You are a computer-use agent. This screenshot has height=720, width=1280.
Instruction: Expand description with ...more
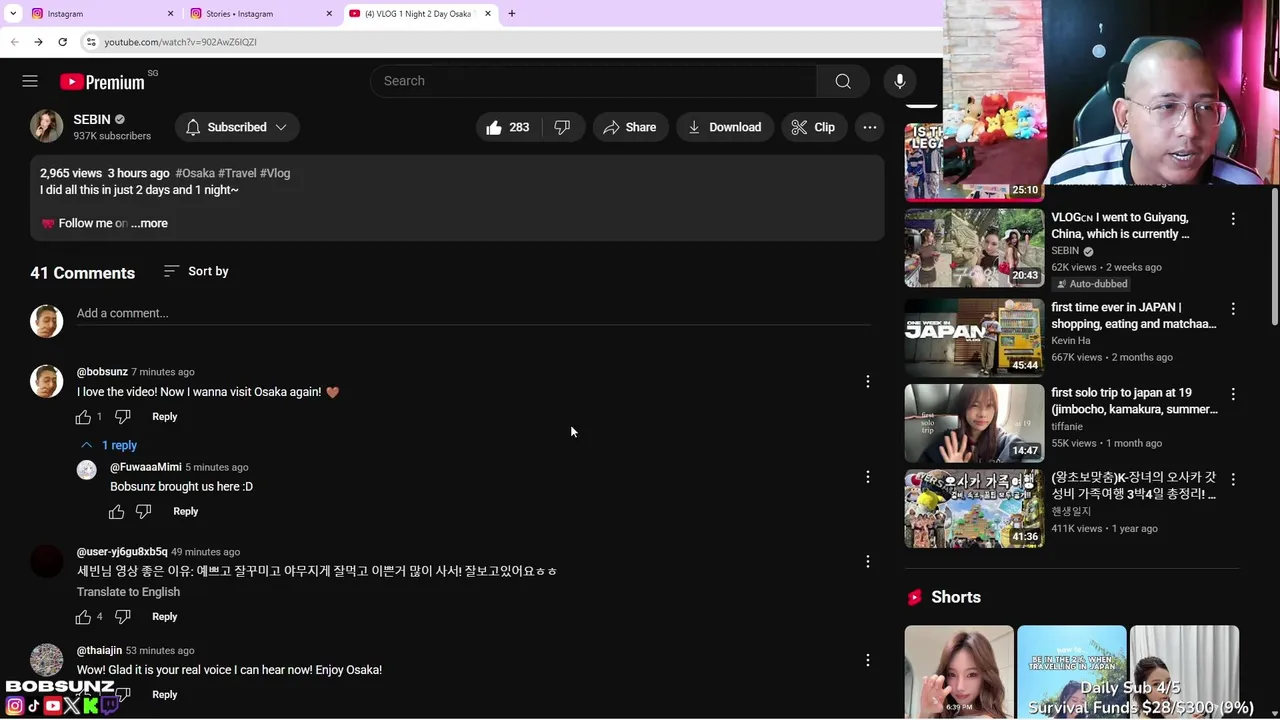point(149,223)
